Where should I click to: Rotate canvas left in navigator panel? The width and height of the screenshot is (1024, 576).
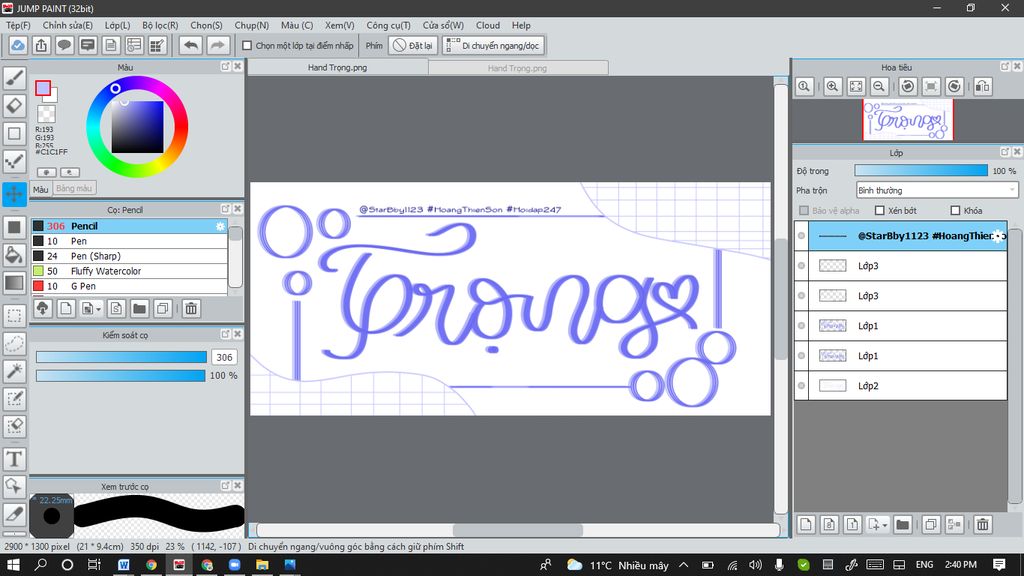907,86
